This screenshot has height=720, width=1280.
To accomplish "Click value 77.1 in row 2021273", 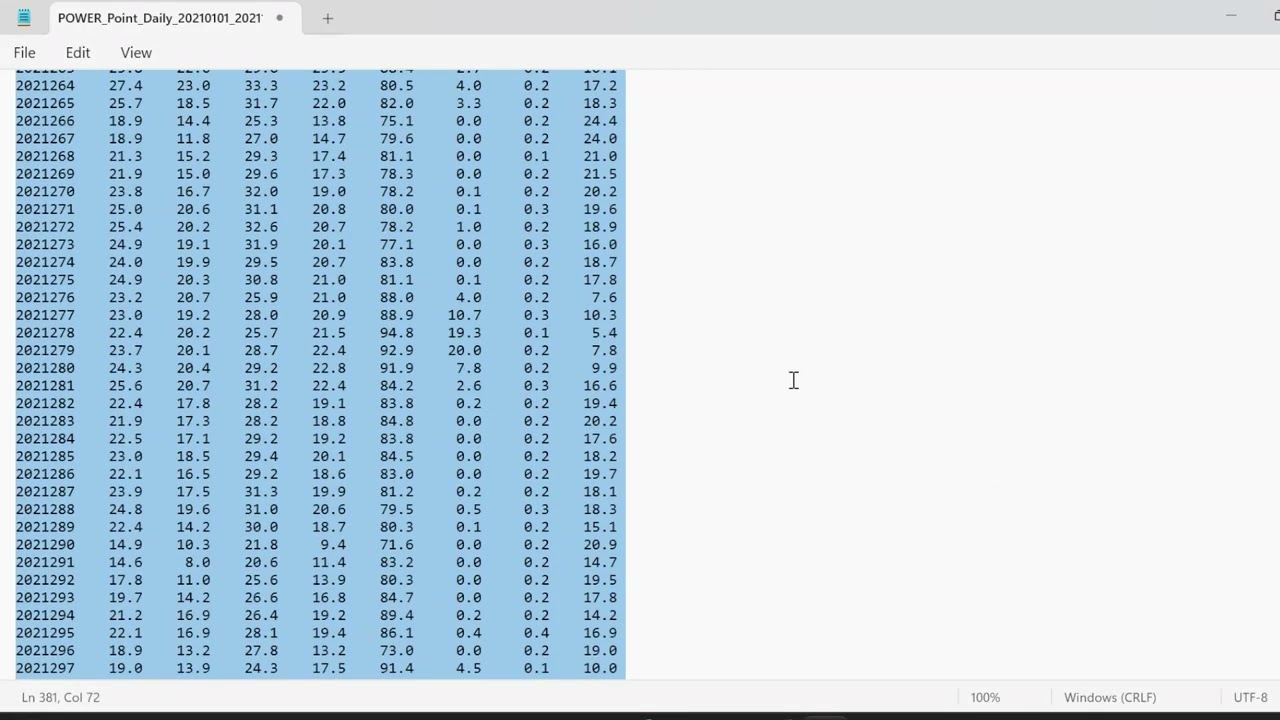I will tap(397, 244).
